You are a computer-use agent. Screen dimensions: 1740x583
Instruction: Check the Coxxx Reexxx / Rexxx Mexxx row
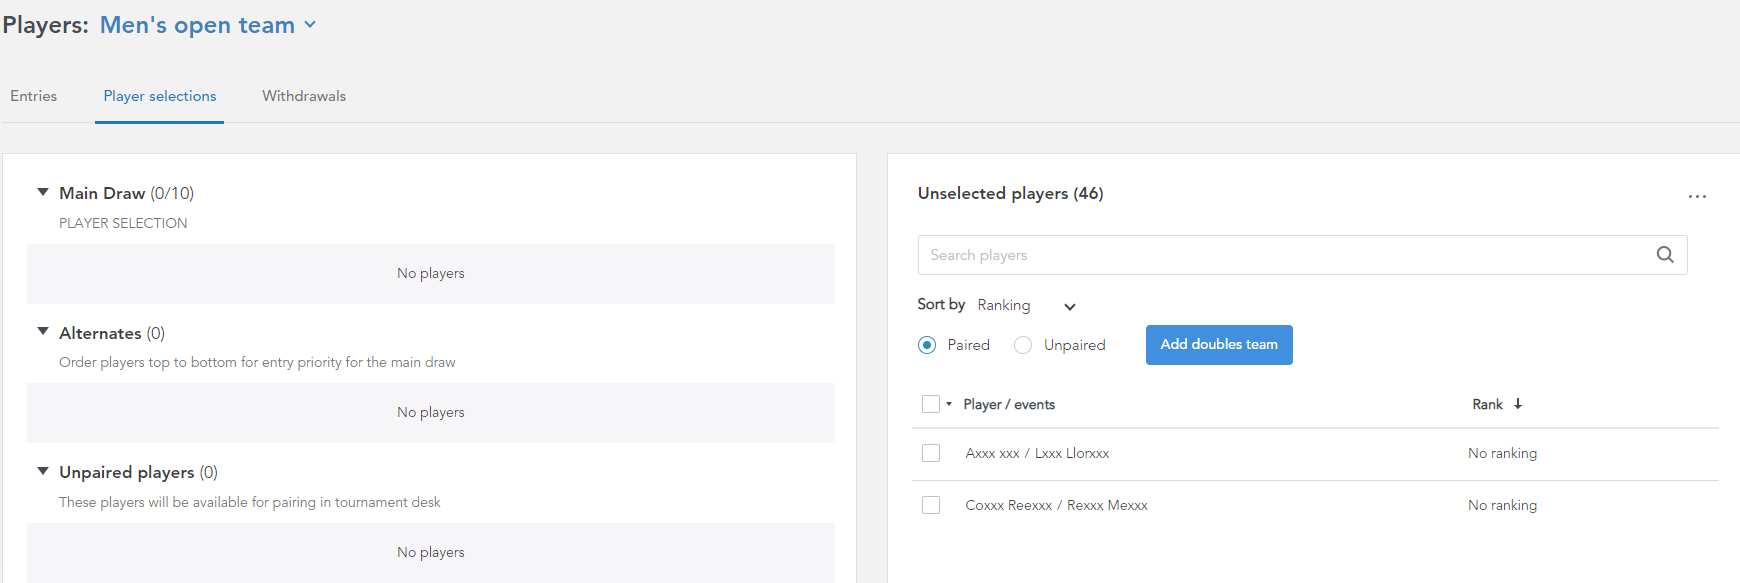(931, 505)
